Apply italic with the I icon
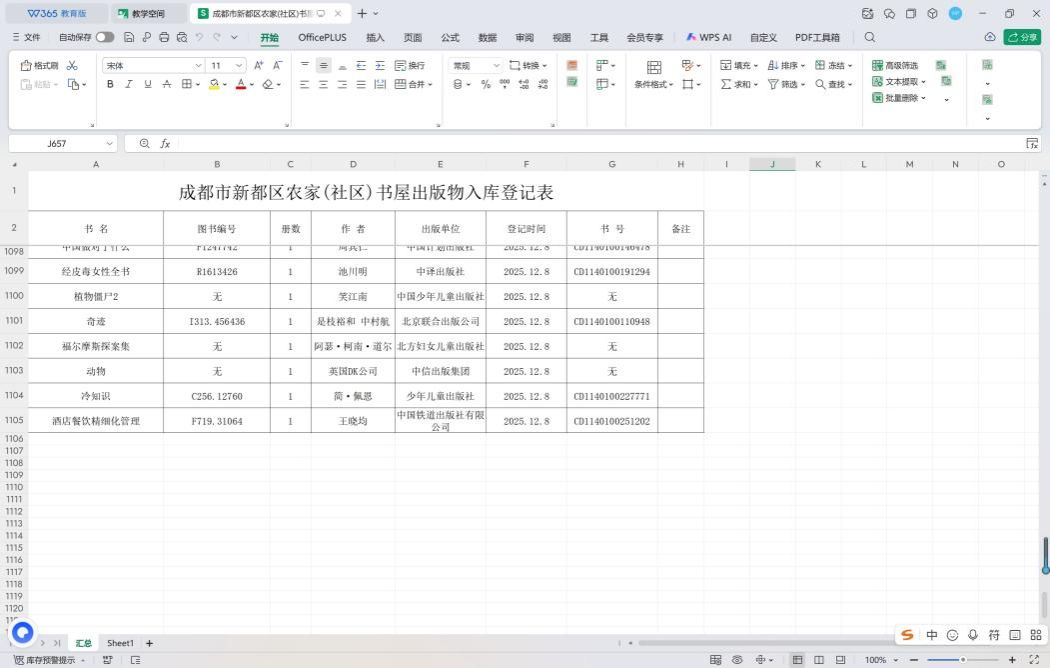 [x=129, y=85]
